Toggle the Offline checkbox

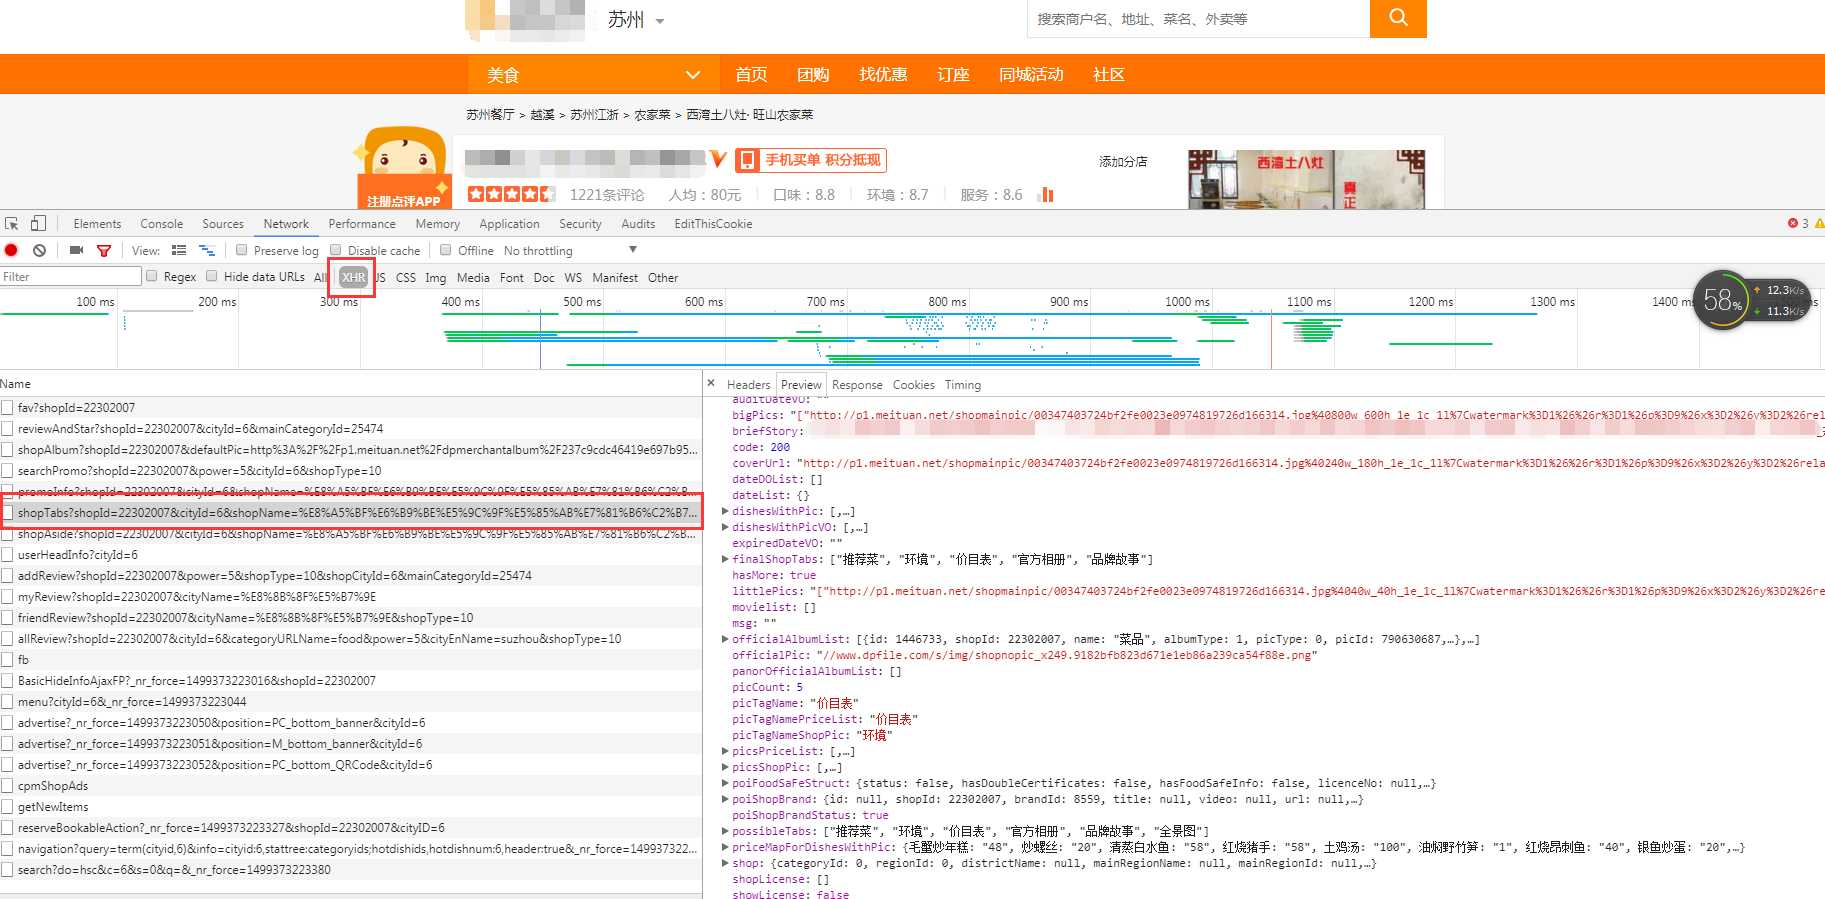[446, 250]
